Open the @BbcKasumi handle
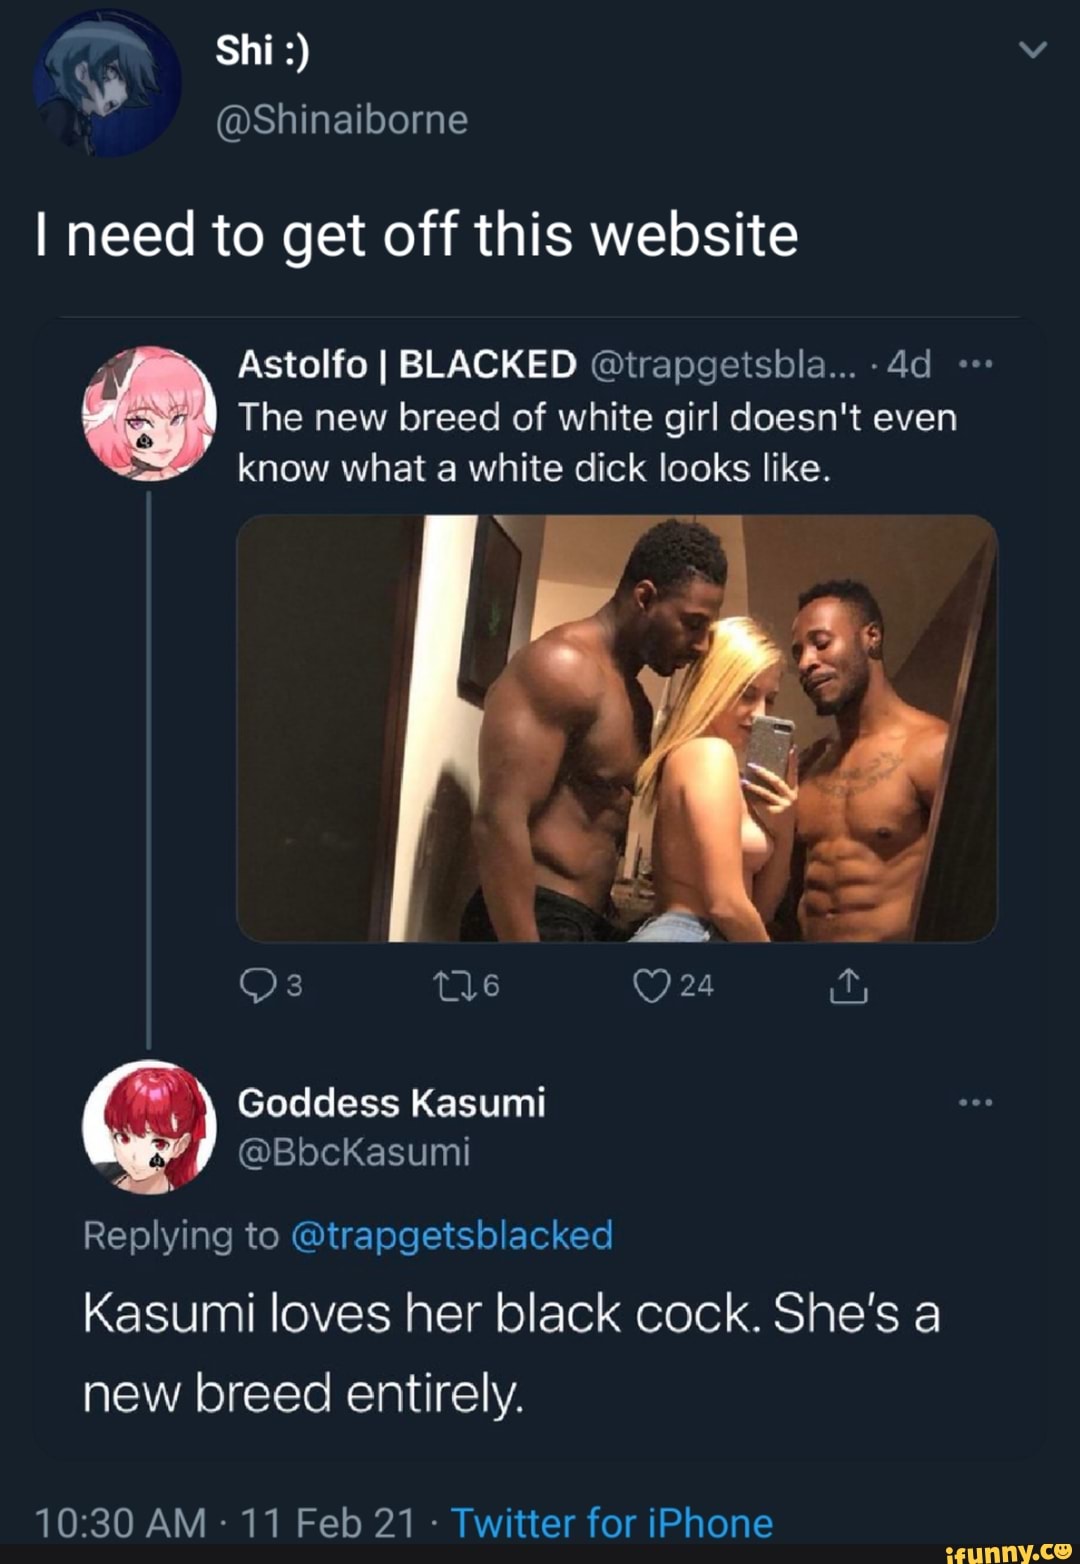The image size is (1080, 1564). pyautogui.click(x=353, y=1152)
